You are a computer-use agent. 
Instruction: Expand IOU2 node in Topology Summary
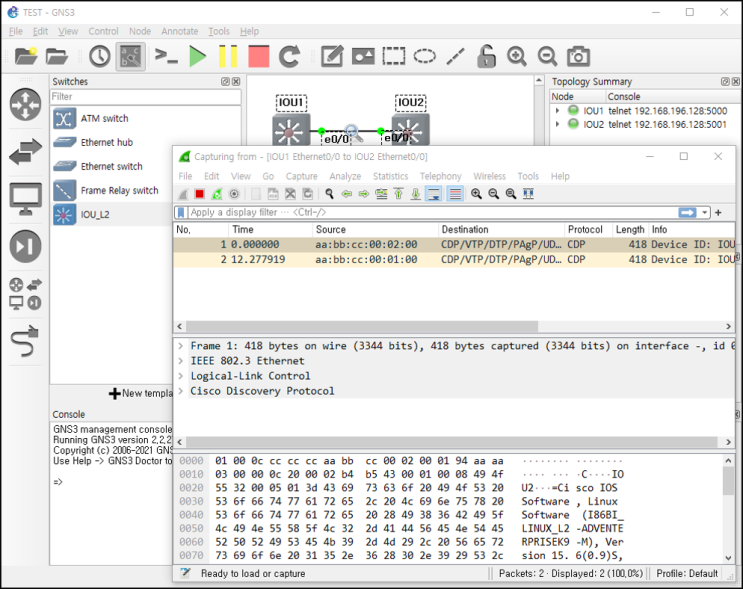[x=557, y=124]
